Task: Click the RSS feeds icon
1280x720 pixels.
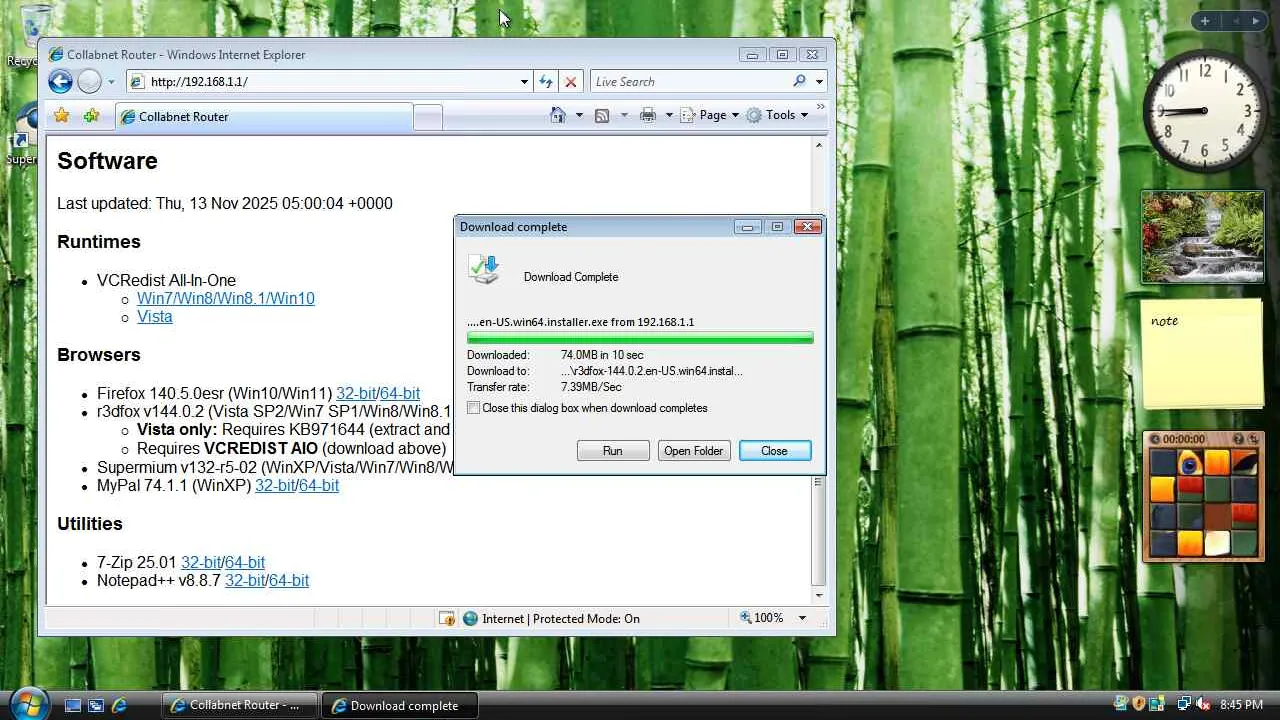Action: tap(602, 115)
